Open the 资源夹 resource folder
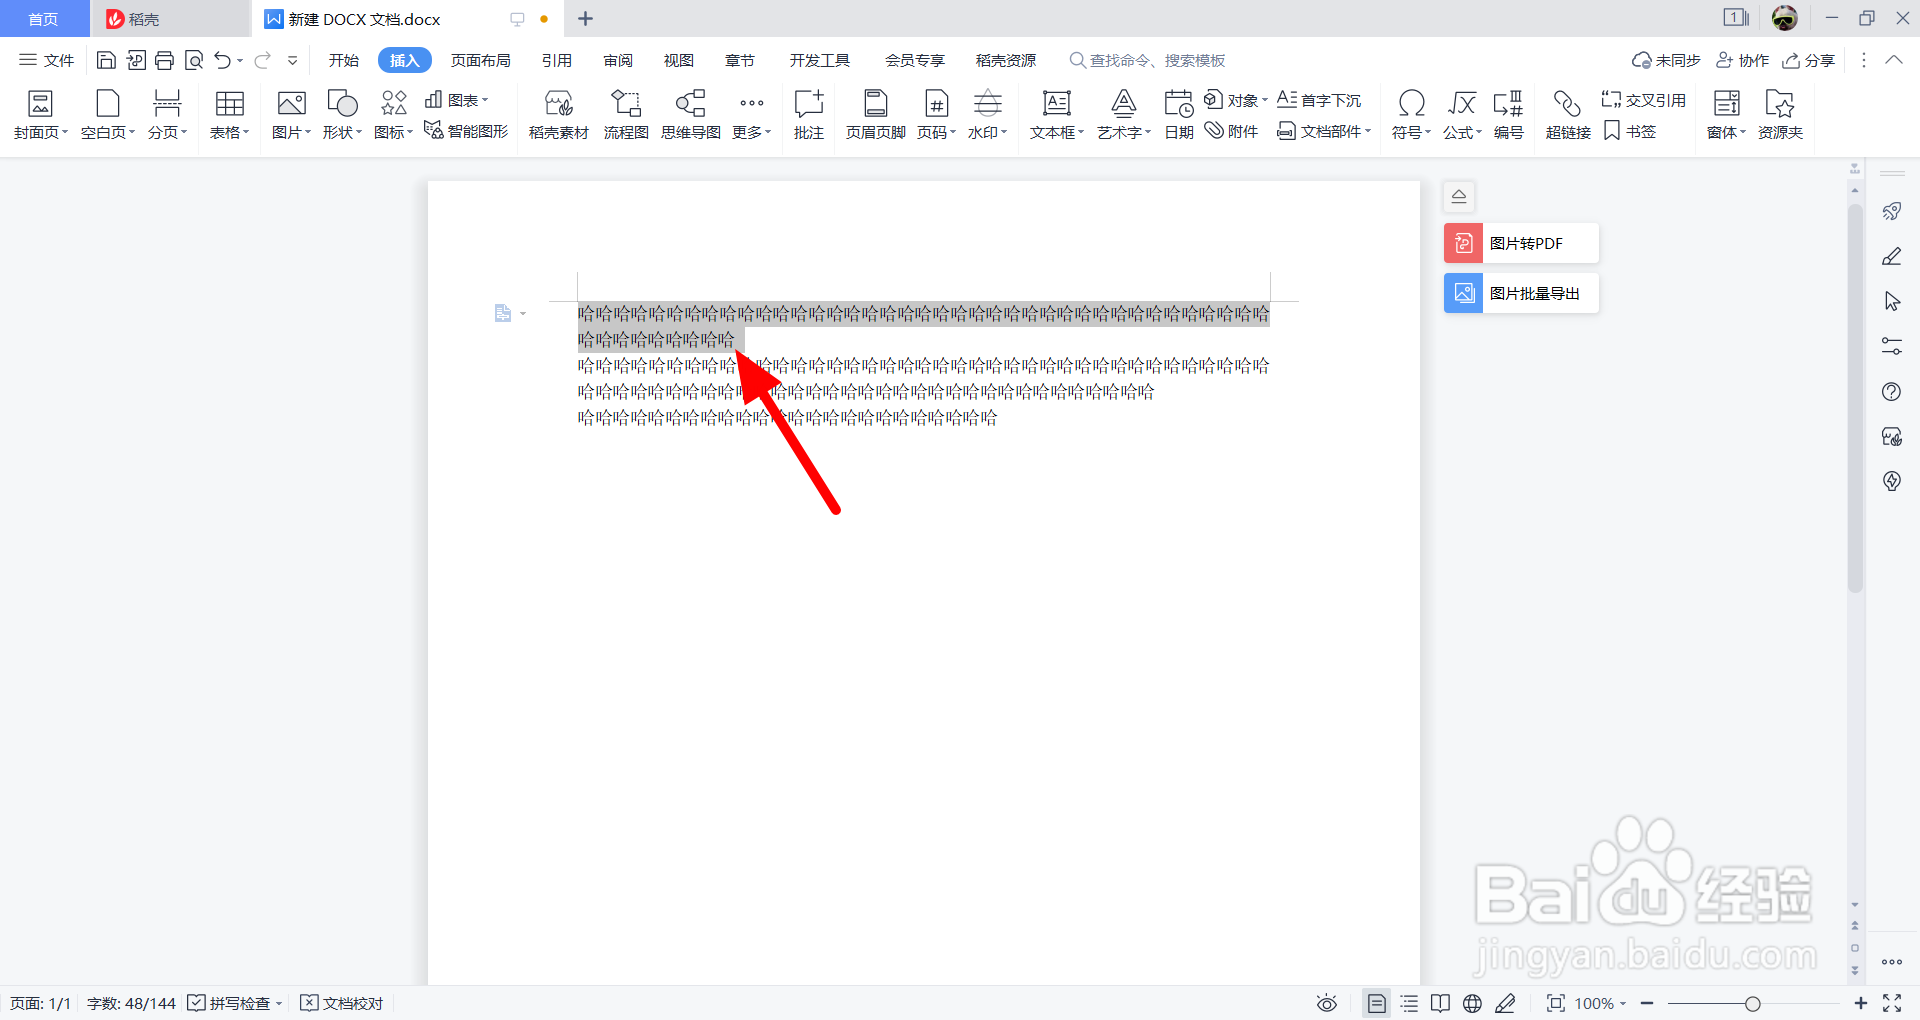The image size is (1920, 1020). (x=1780, y=114)
